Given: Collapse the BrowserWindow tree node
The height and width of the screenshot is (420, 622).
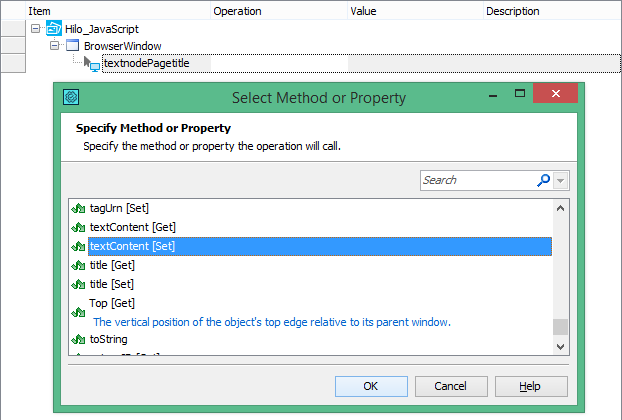Looking at the screenshot, I should [x=54, y=46].
